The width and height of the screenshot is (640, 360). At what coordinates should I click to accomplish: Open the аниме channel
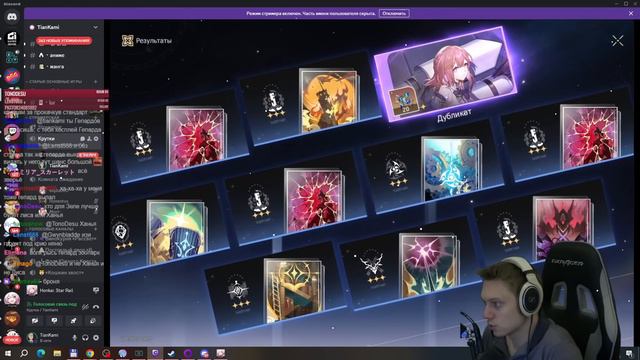pos(57,55)
